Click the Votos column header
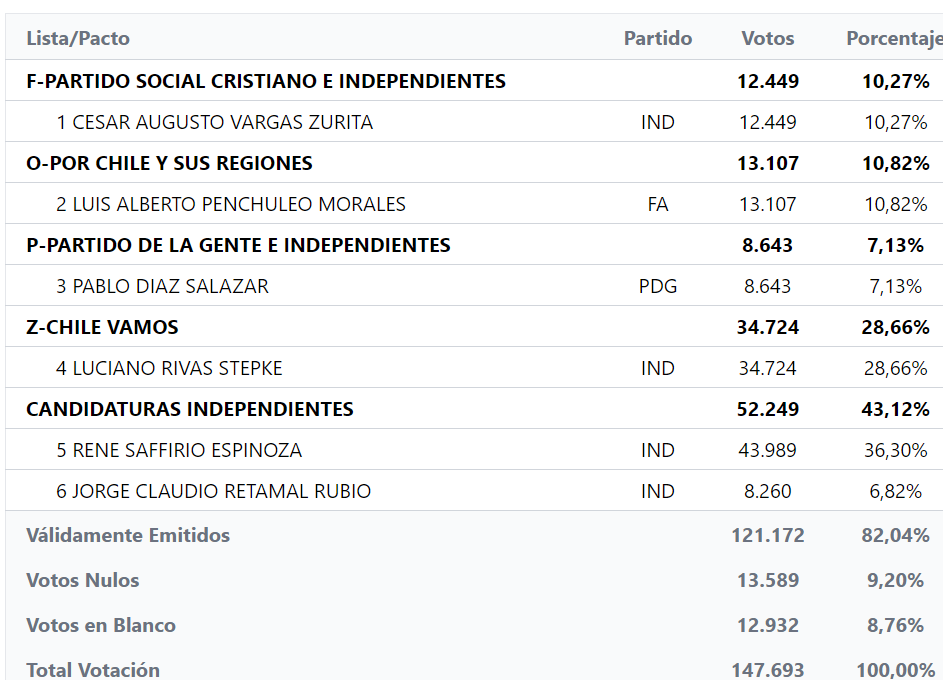The height and width of the screenshot is (680, 943). point(767,39)
